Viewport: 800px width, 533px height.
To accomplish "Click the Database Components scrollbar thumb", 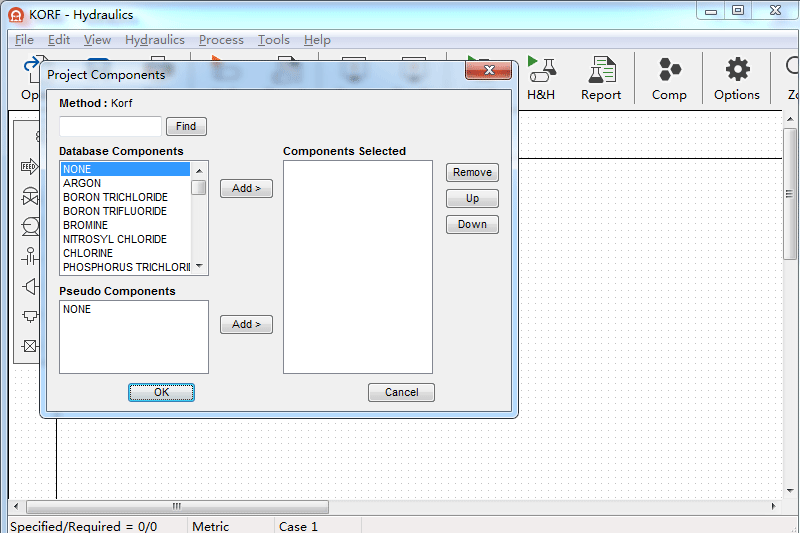I will click(x=199, y=187).
